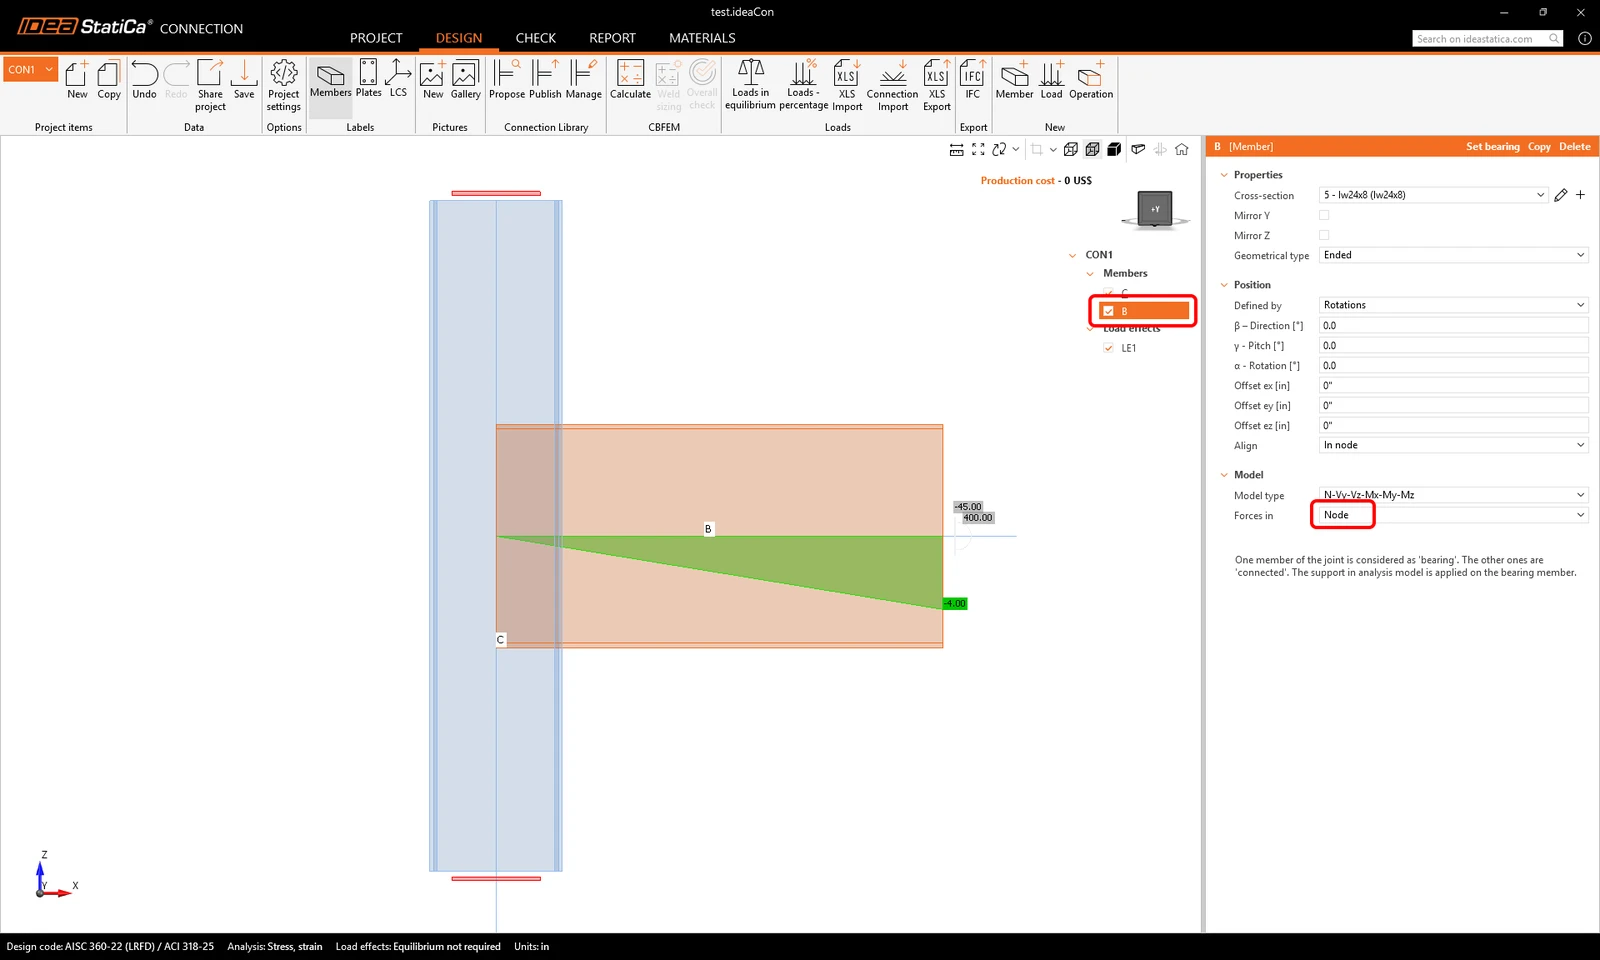Collapse the Properties section
The height and width of the screenshot is (960, 1600).
point(1224,175)
